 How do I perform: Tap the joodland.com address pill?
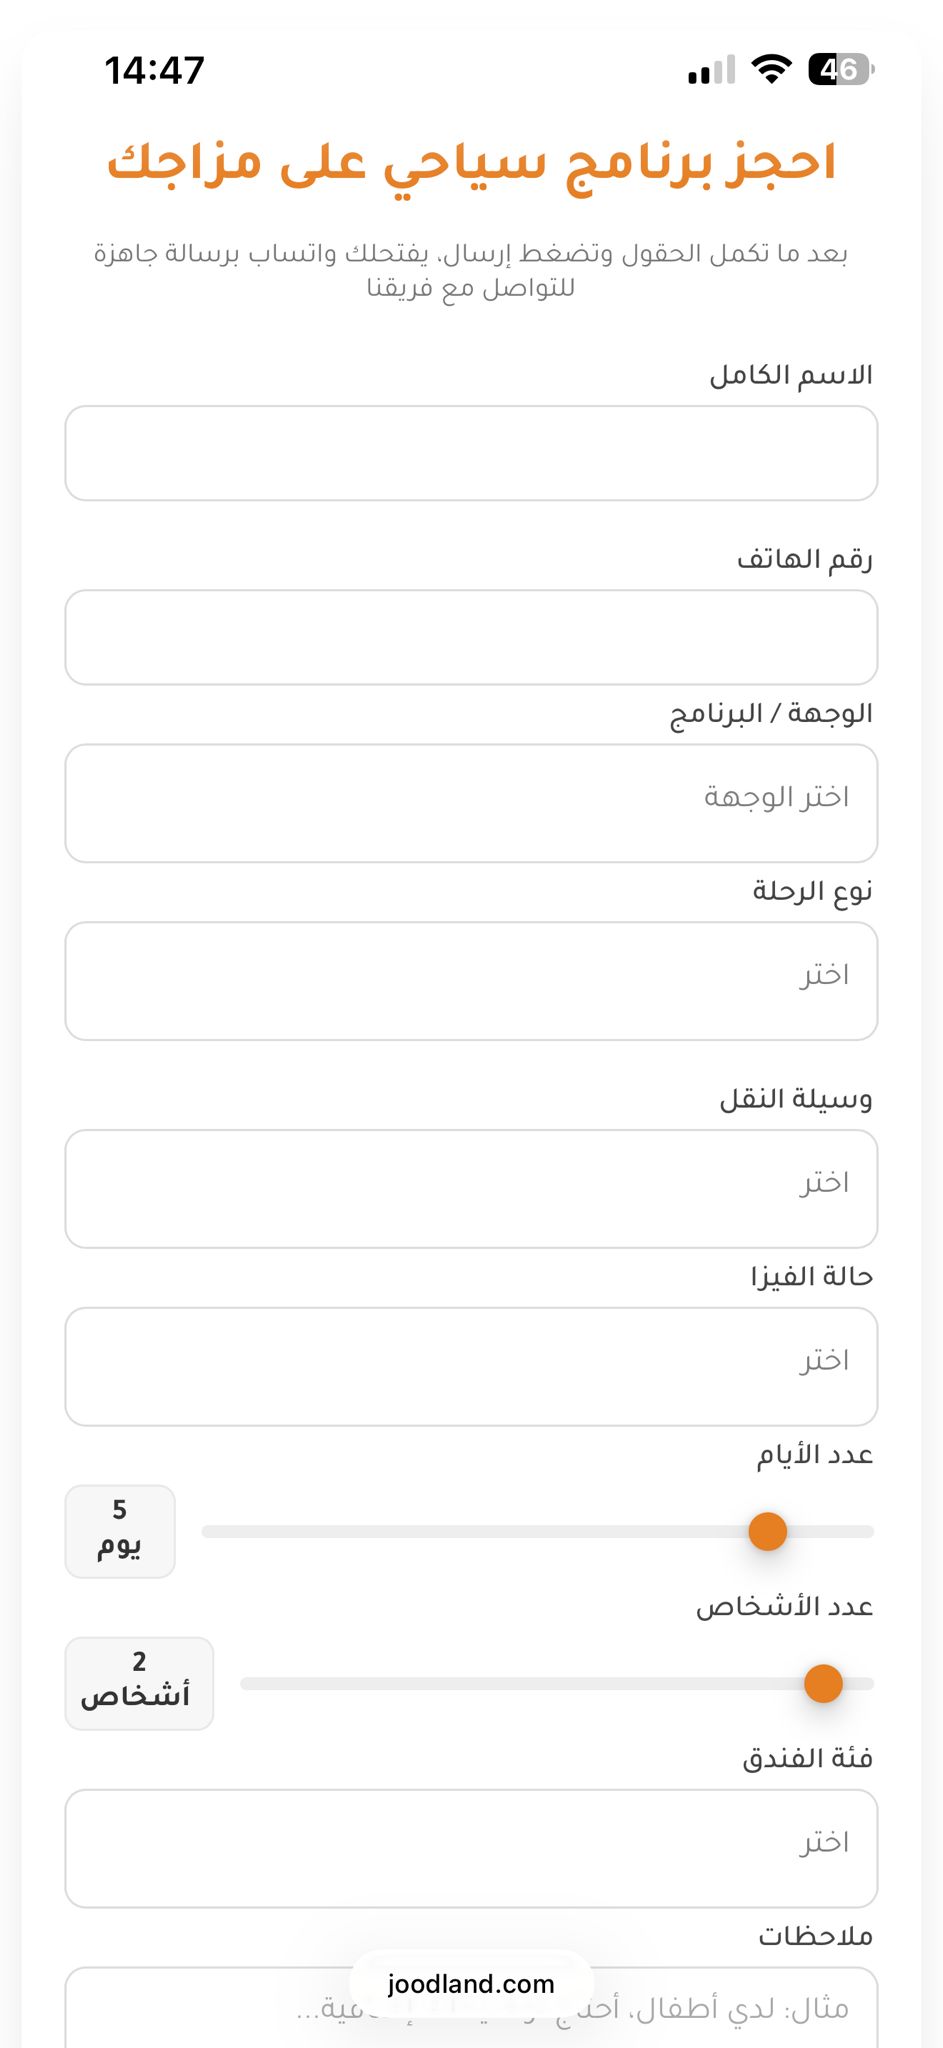click(471, 1984)
